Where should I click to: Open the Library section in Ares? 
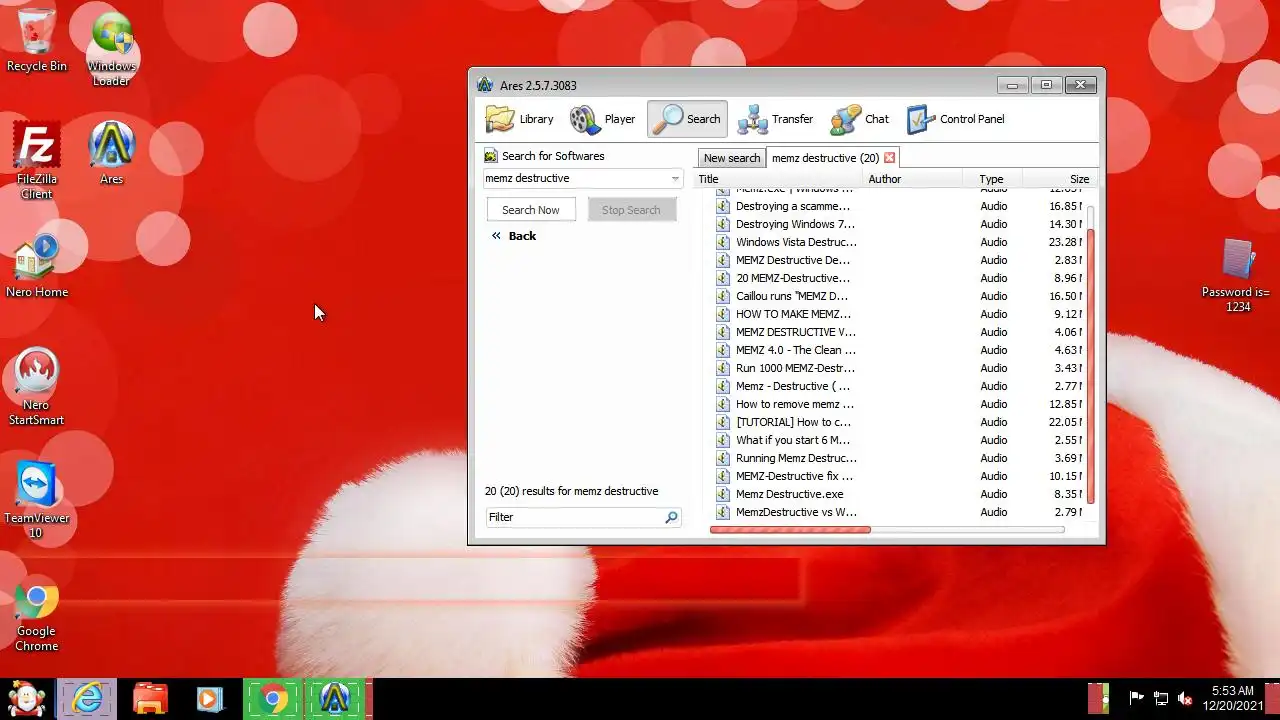pos(519,119)
